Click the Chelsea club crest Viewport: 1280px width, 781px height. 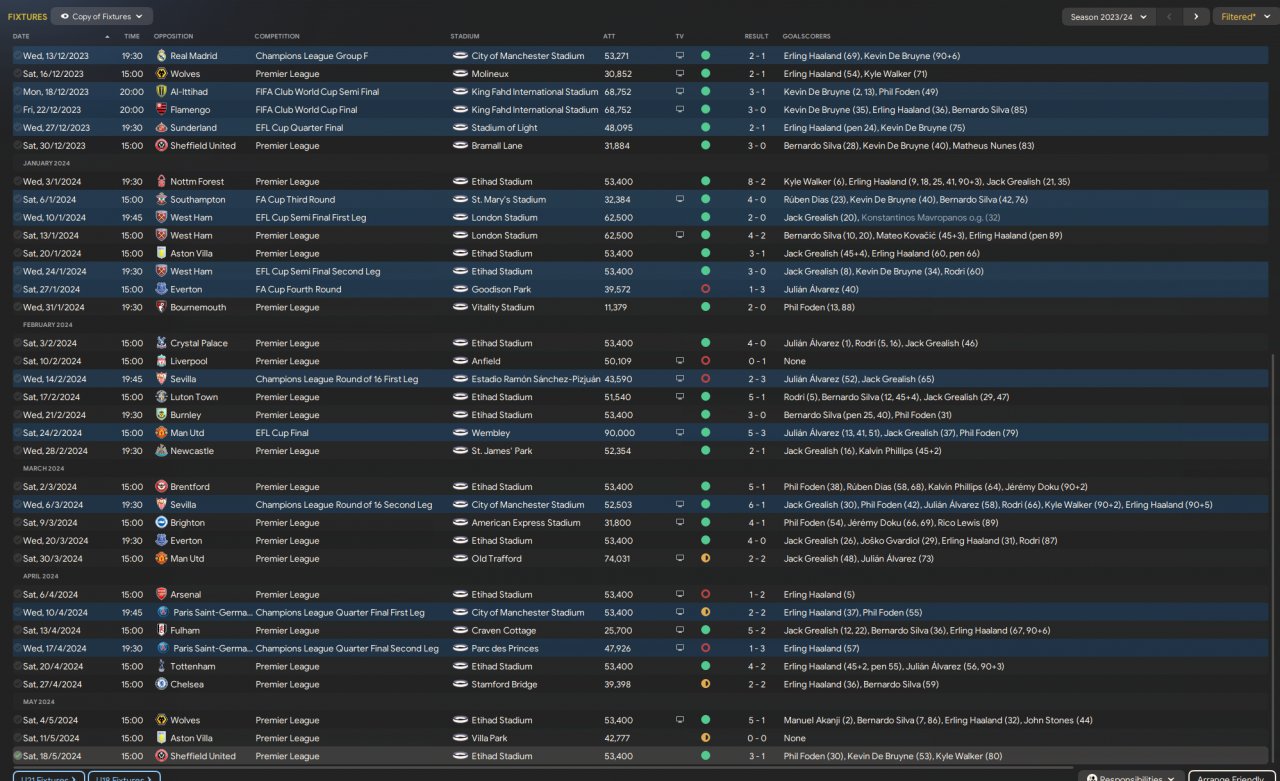(x=162, y=685)
